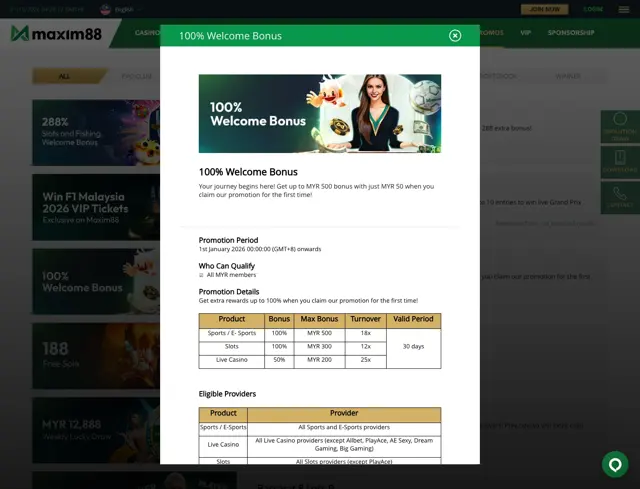This screenshot has height=489, width=640.
Task: Click the 'Promotion Details' heading
Action: tap(229, 291)
